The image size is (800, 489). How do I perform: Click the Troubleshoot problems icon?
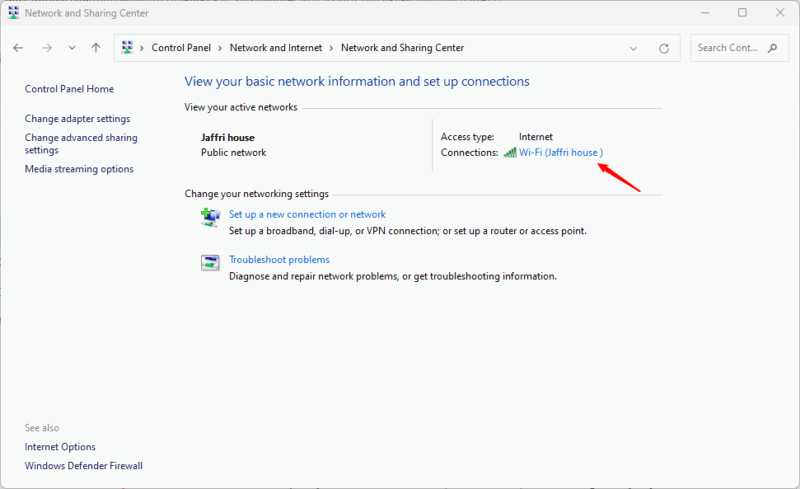coord(210,262)
